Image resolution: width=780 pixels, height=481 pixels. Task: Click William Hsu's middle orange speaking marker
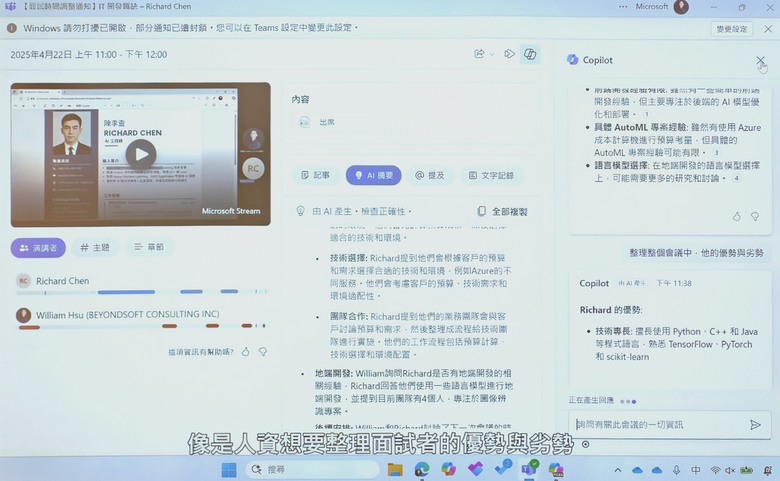[212, 326]
